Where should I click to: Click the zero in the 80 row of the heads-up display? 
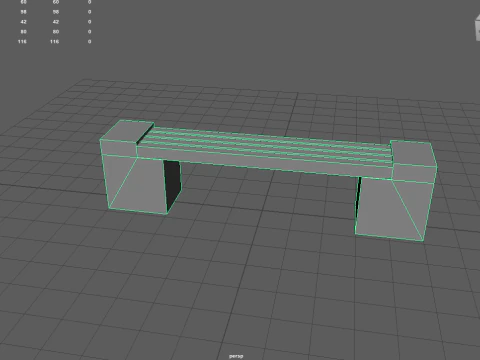coord(89,32)
